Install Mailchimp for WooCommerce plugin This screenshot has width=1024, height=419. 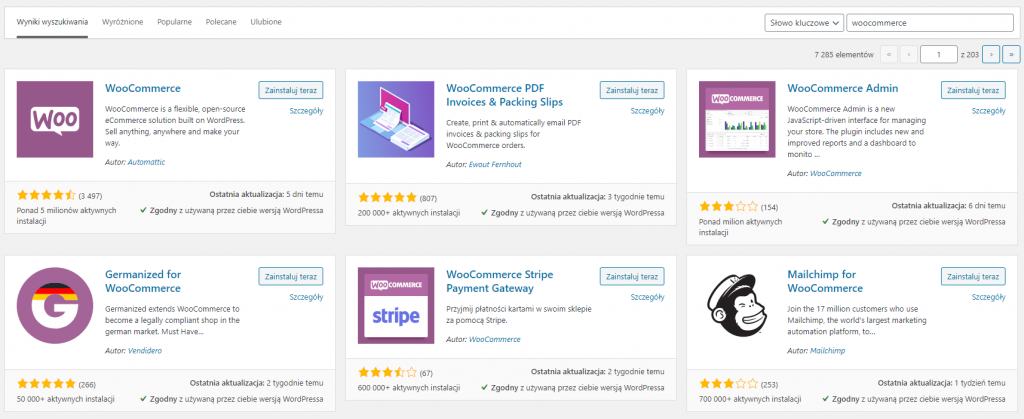pyautogui.click(x=973, y=276)
